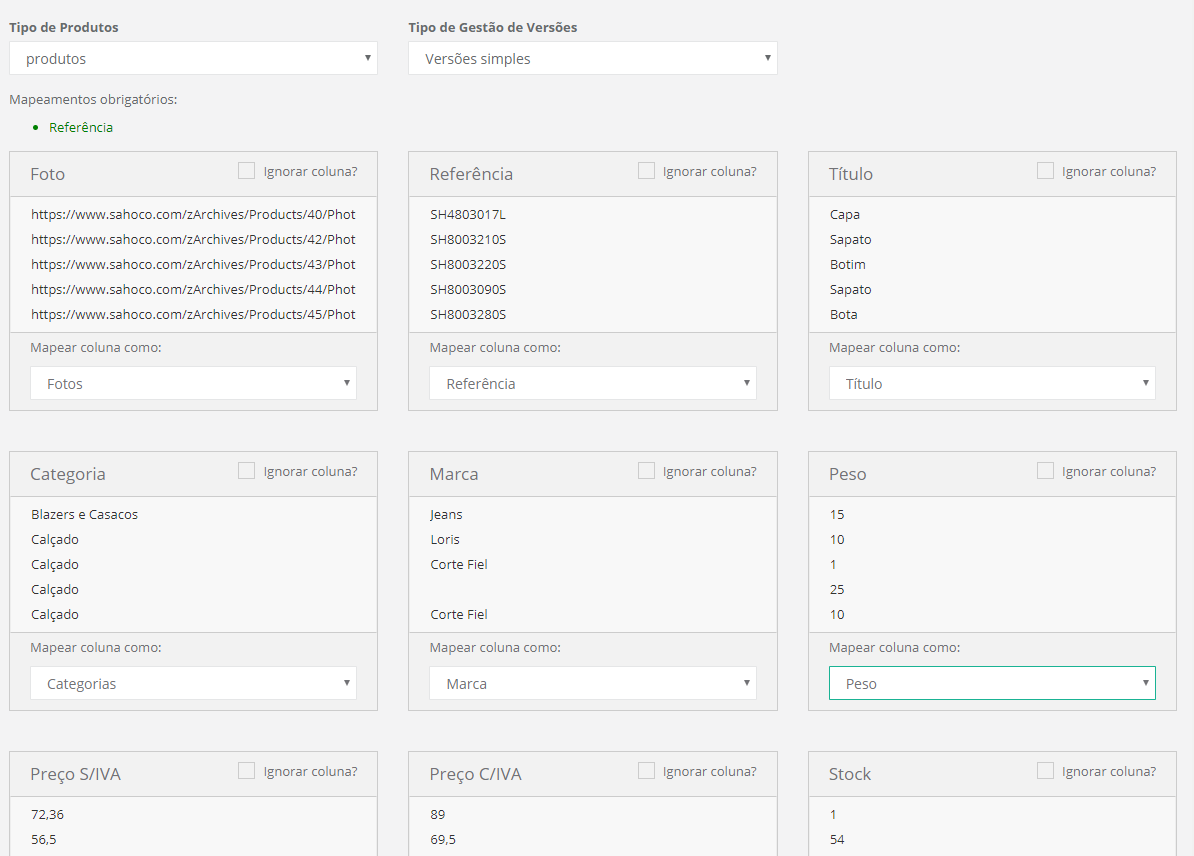
Task: Tick Ignorar coluna for the Stock column
Action: pyautogui.click(x=1045, y=771)
